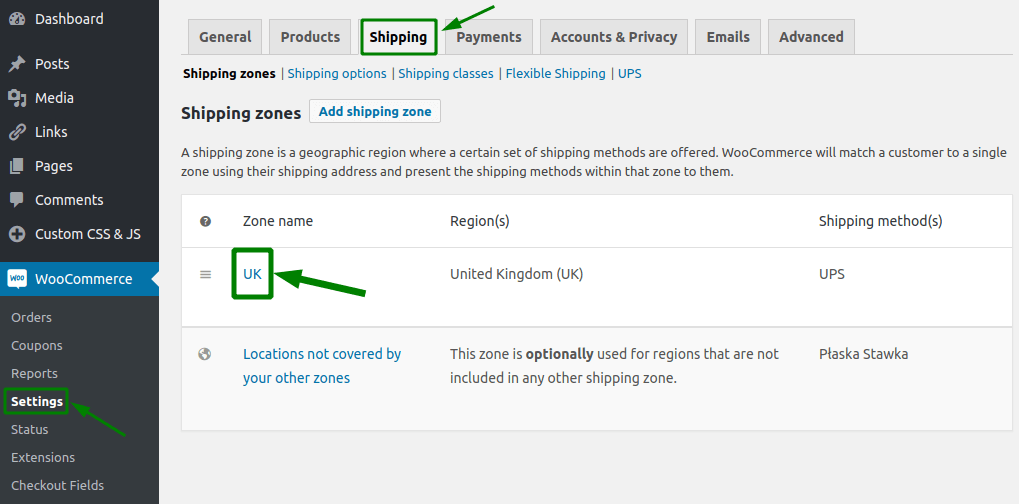Click the Pages document icon
This screenshot has width=1019, height=504.
click(17, 166)
